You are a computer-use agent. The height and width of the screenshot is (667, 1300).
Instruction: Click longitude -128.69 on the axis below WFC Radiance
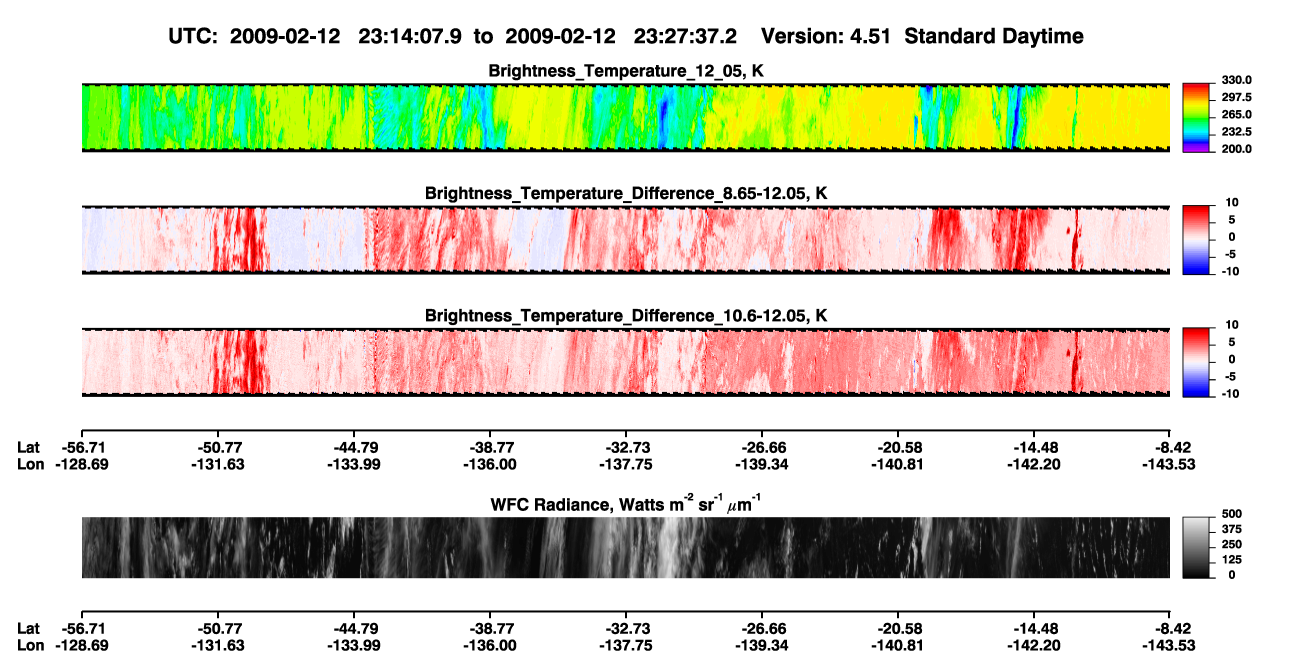[82, 645]
